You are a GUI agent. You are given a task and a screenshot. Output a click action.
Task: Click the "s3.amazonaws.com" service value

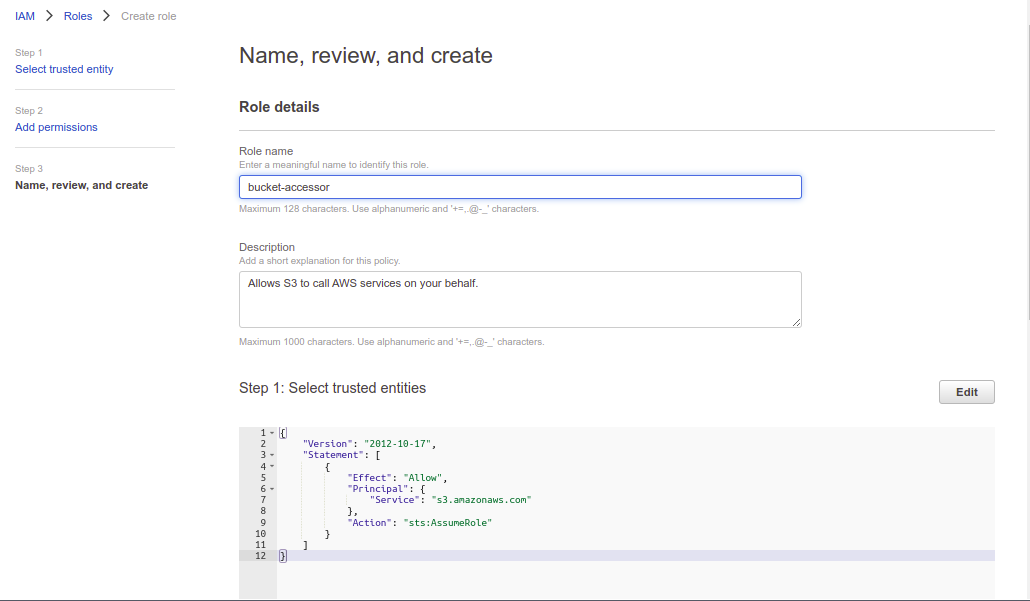coord(481,500)
